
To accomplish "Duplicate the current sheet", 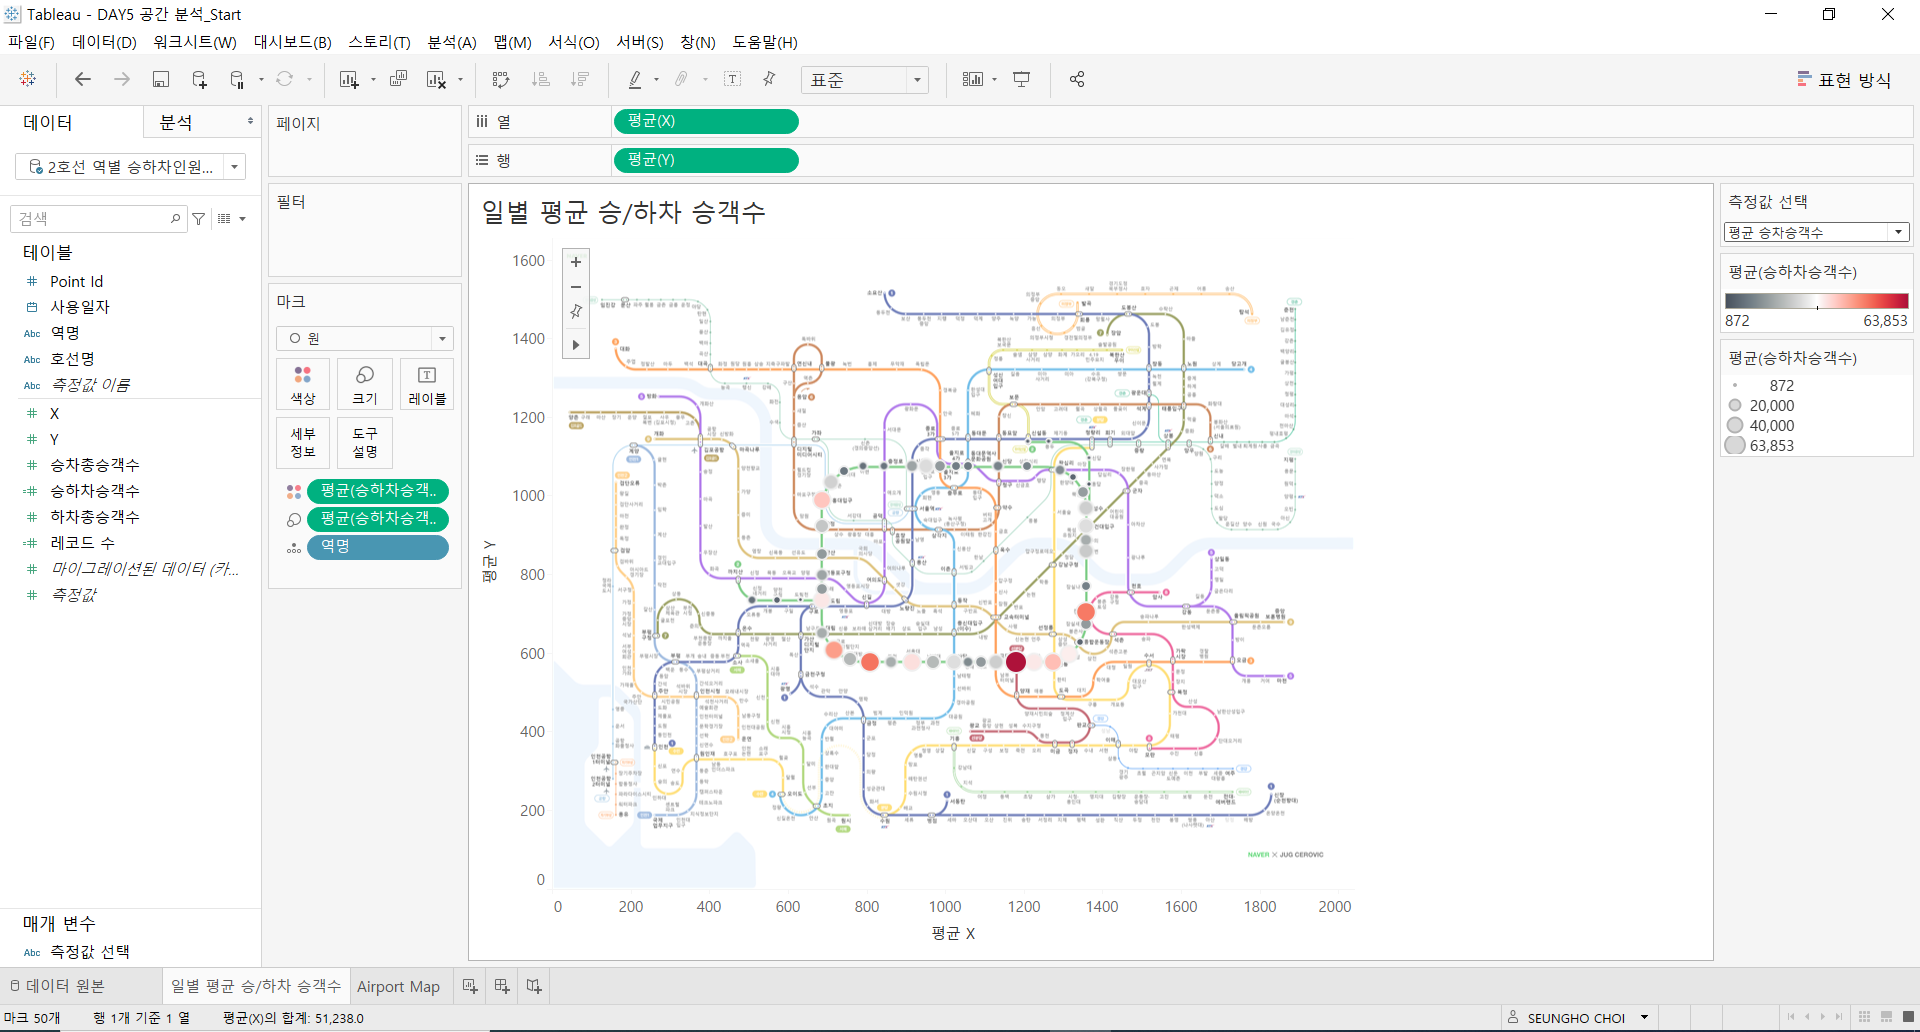I will click(398, 79).
